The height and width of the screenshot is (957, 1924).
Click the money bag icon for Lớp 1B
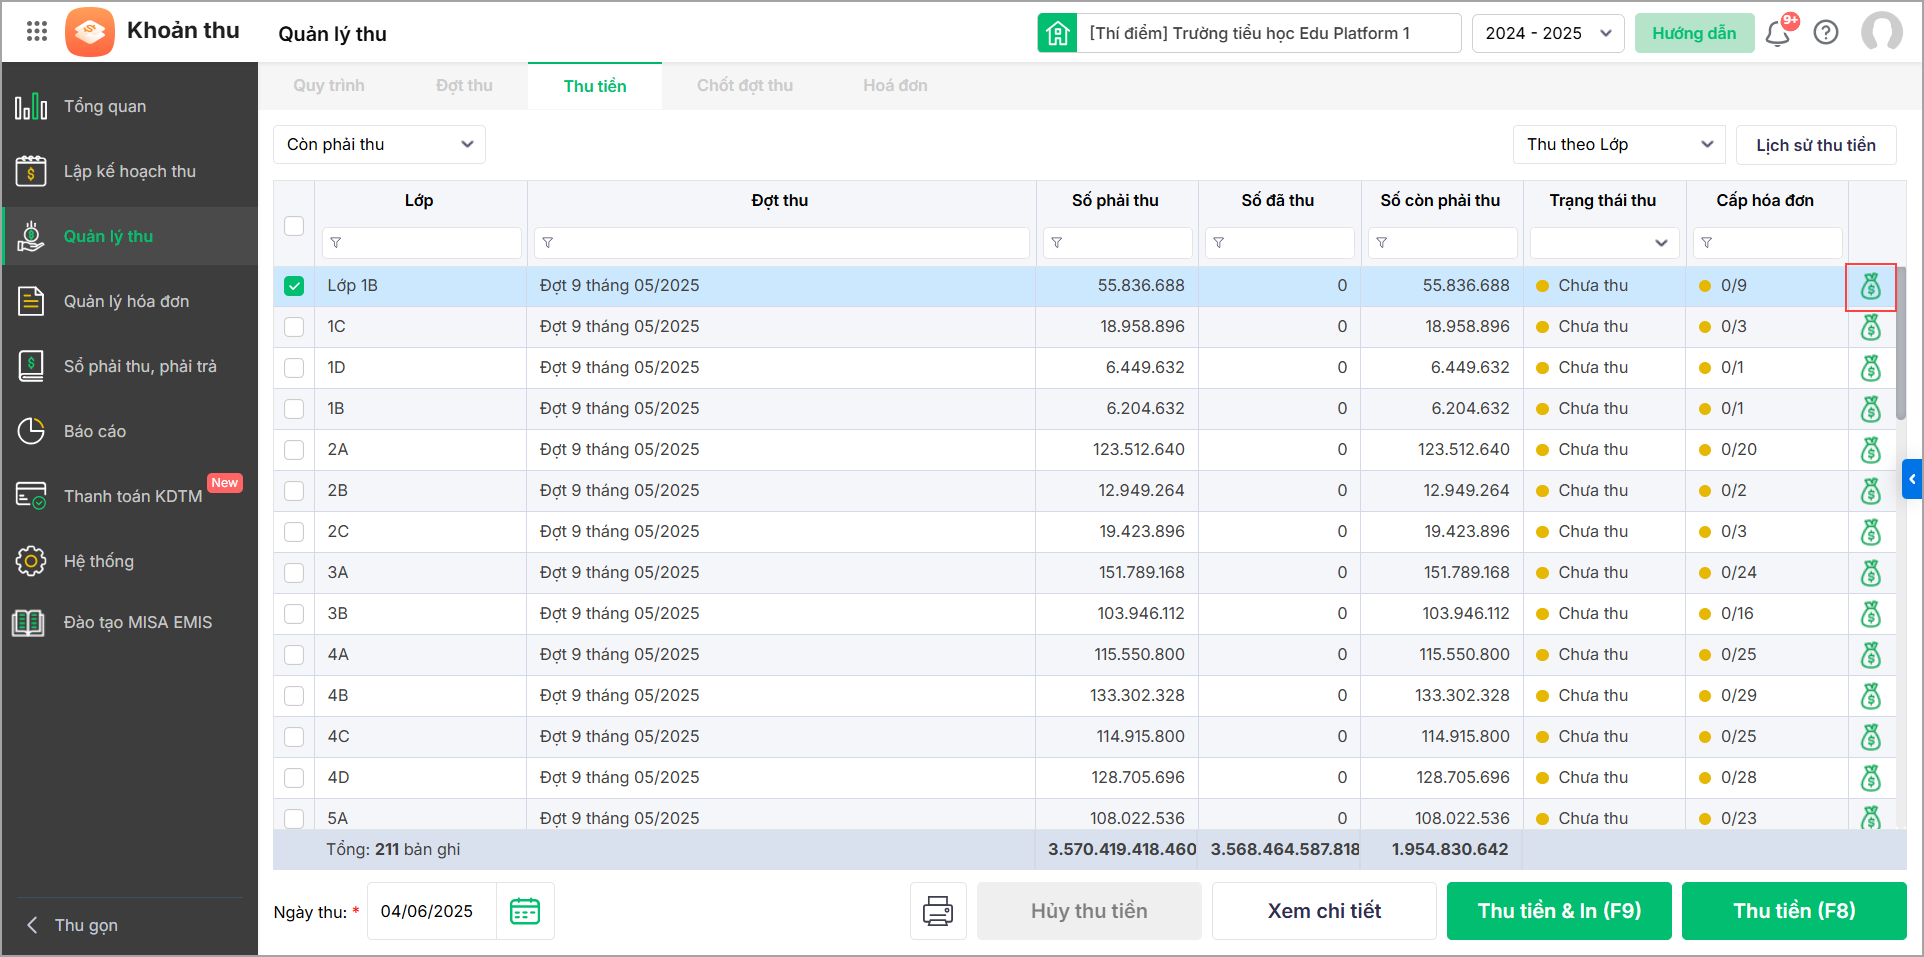point(1870,287)
